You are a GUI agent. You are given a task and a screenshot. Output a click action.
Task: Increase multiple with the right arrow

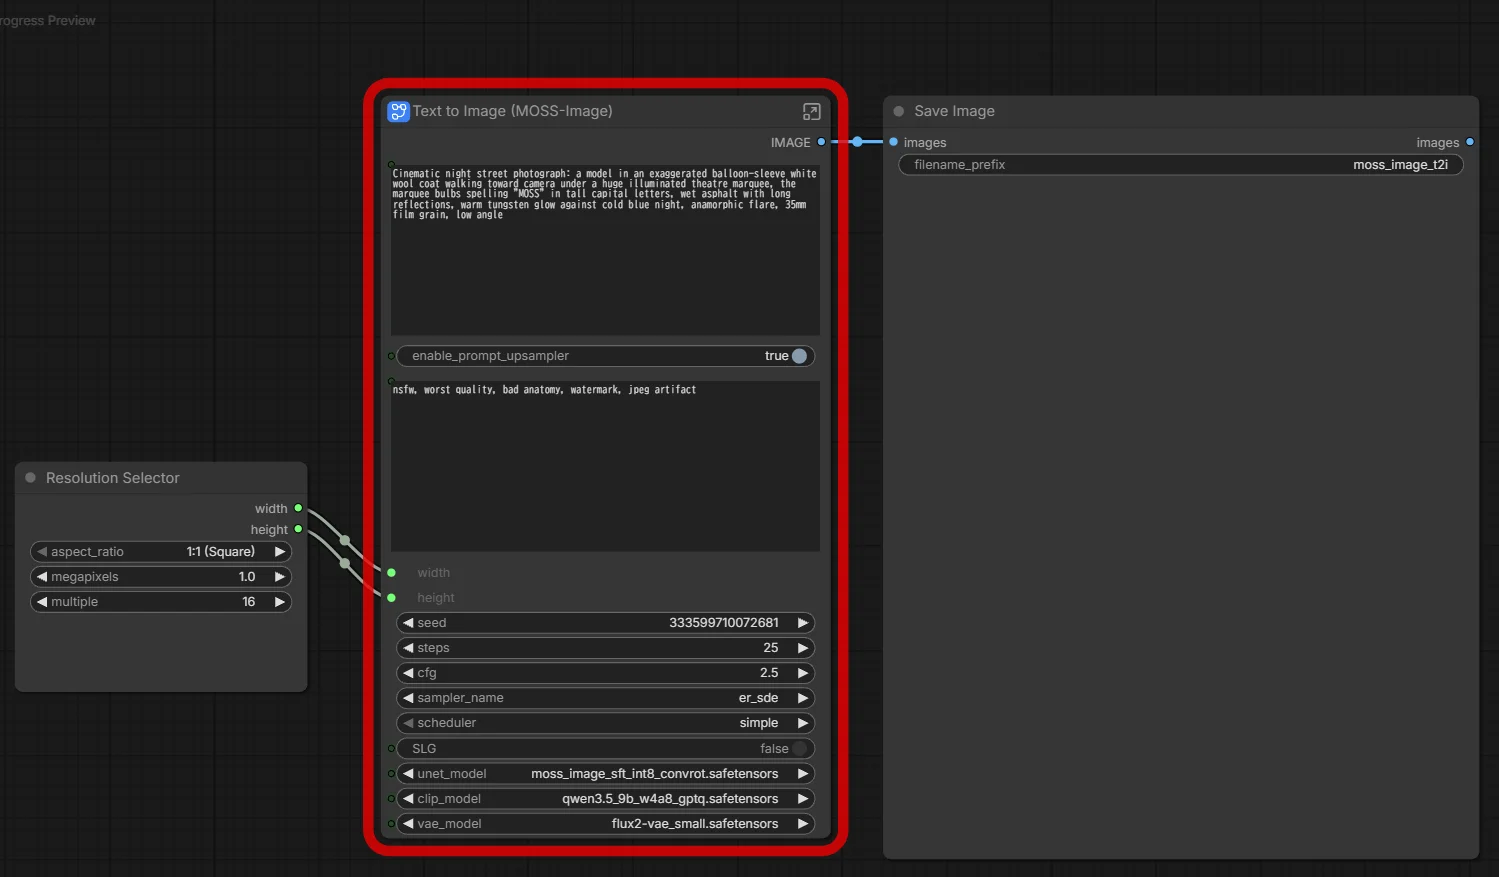click(x=280, y=602)
